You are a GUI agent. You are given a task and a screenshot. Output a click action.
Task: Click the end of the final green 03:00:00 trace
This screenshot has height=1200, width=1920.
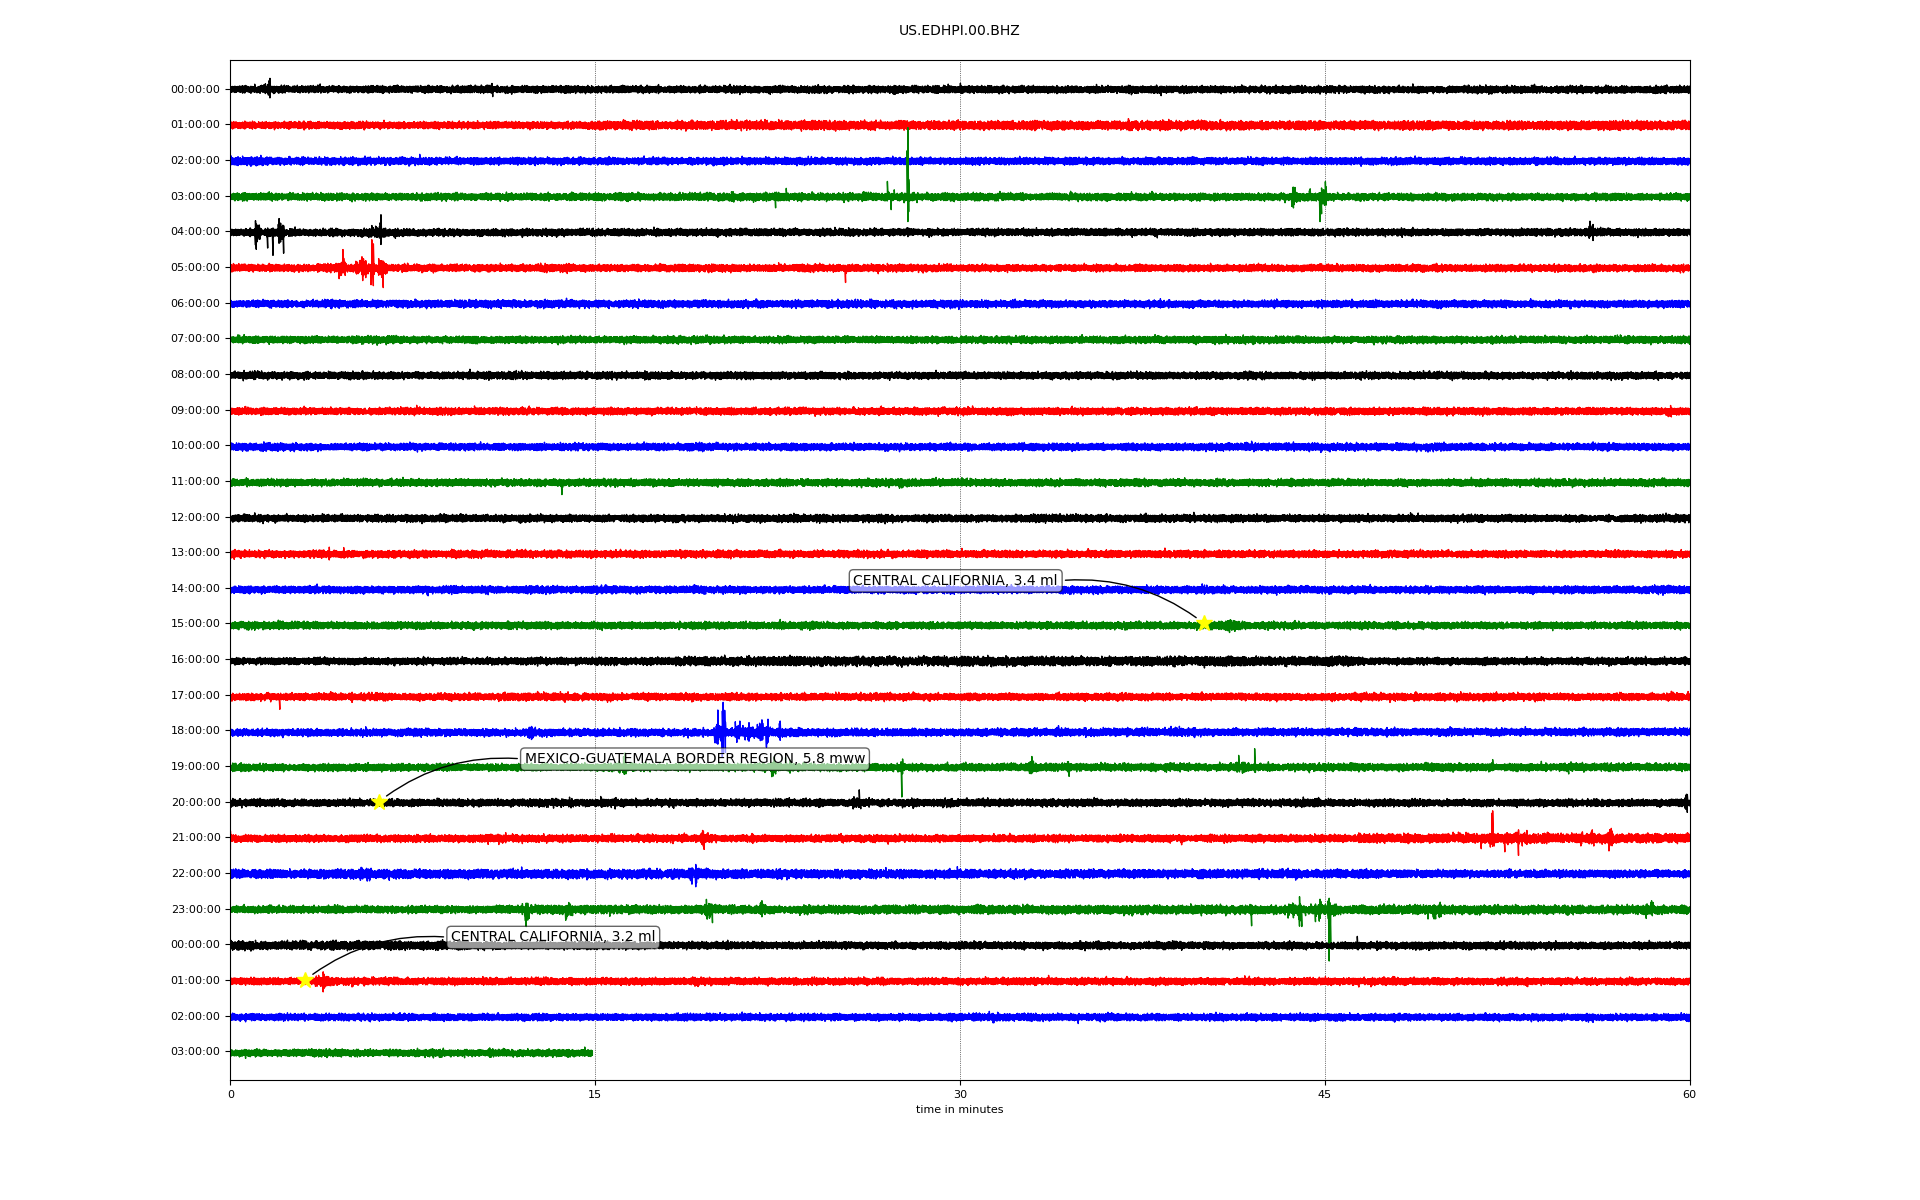coord(591,1052)
